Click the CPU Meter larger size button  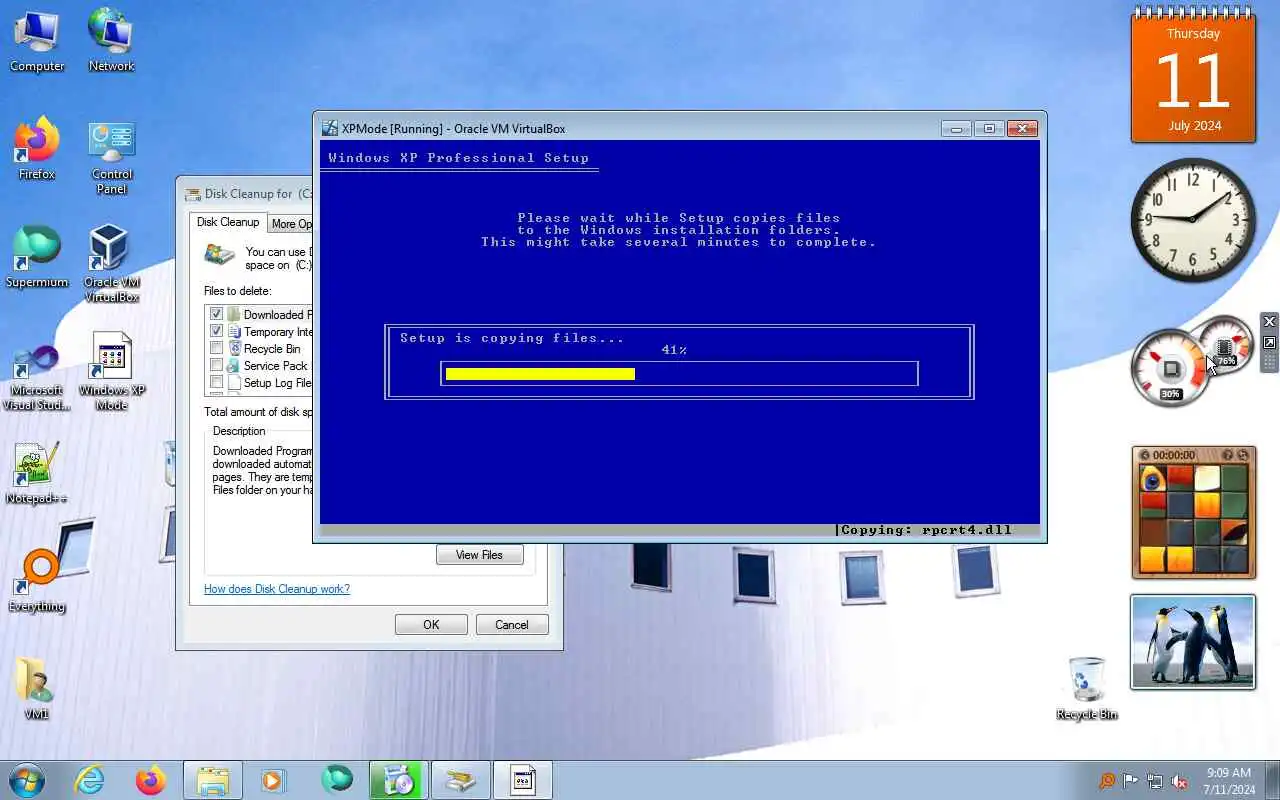pos(1269,342)
